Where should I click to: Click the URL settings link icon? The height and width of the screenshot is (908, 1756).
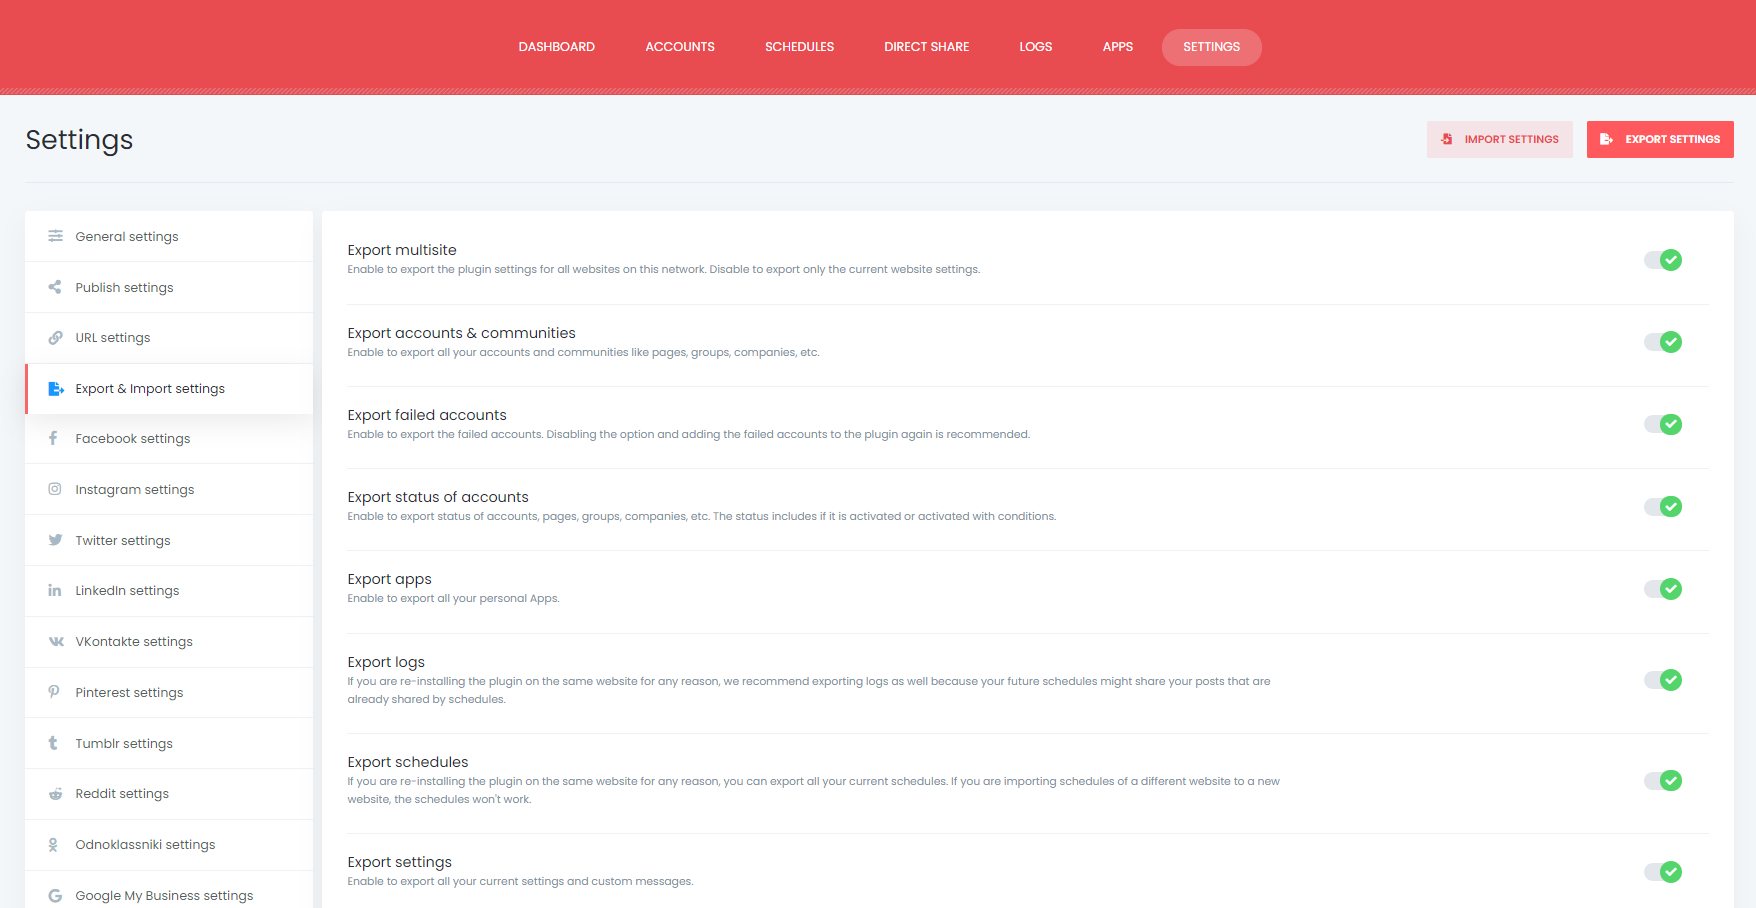tap(55, 338)
